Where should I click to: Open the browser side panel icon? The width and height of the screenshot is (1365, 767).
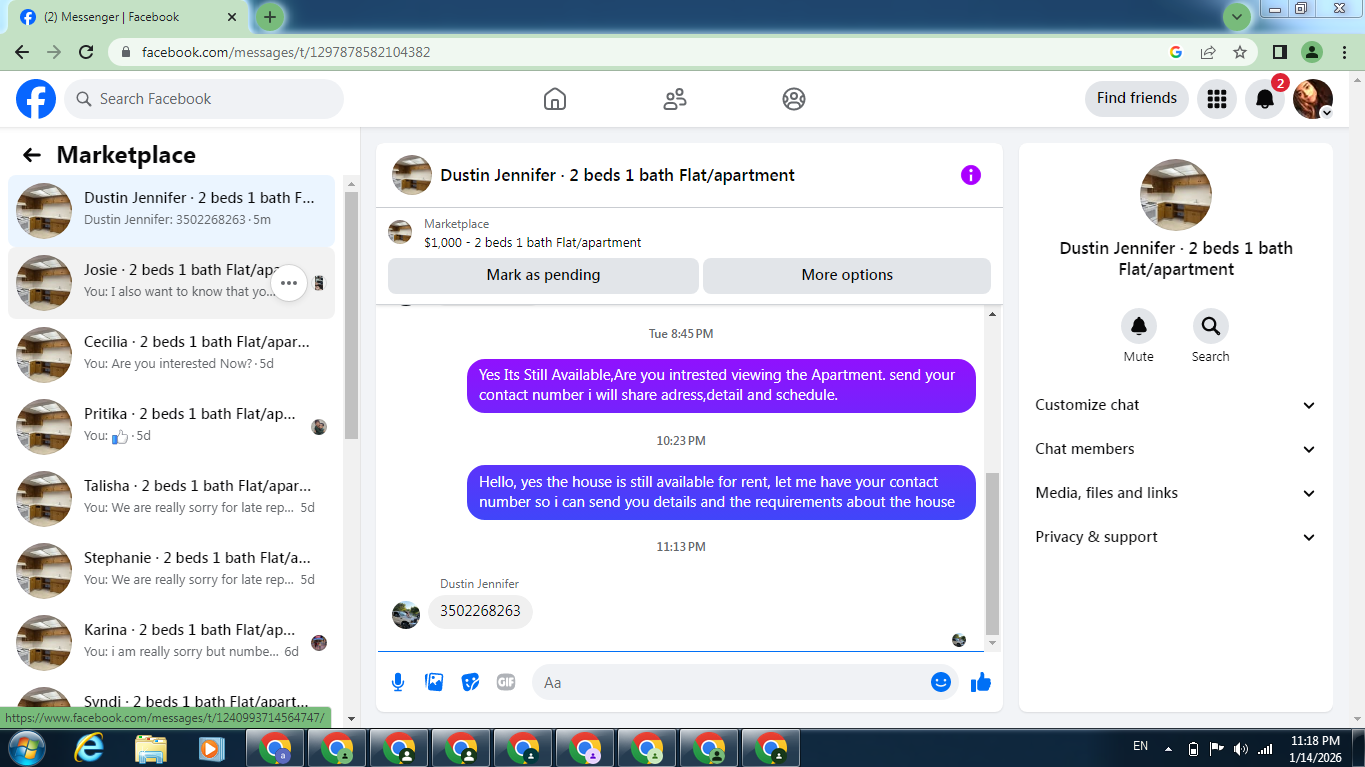pos(1279,52)
